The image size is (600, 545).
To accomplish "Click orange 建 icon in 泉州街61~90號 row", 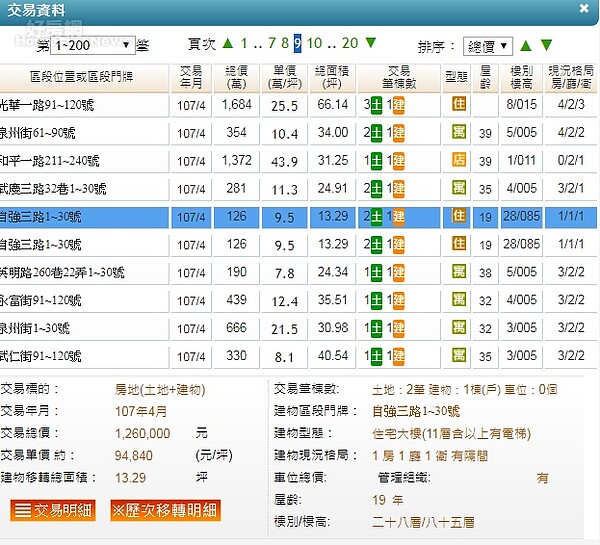I will click(x=399, y=133).
